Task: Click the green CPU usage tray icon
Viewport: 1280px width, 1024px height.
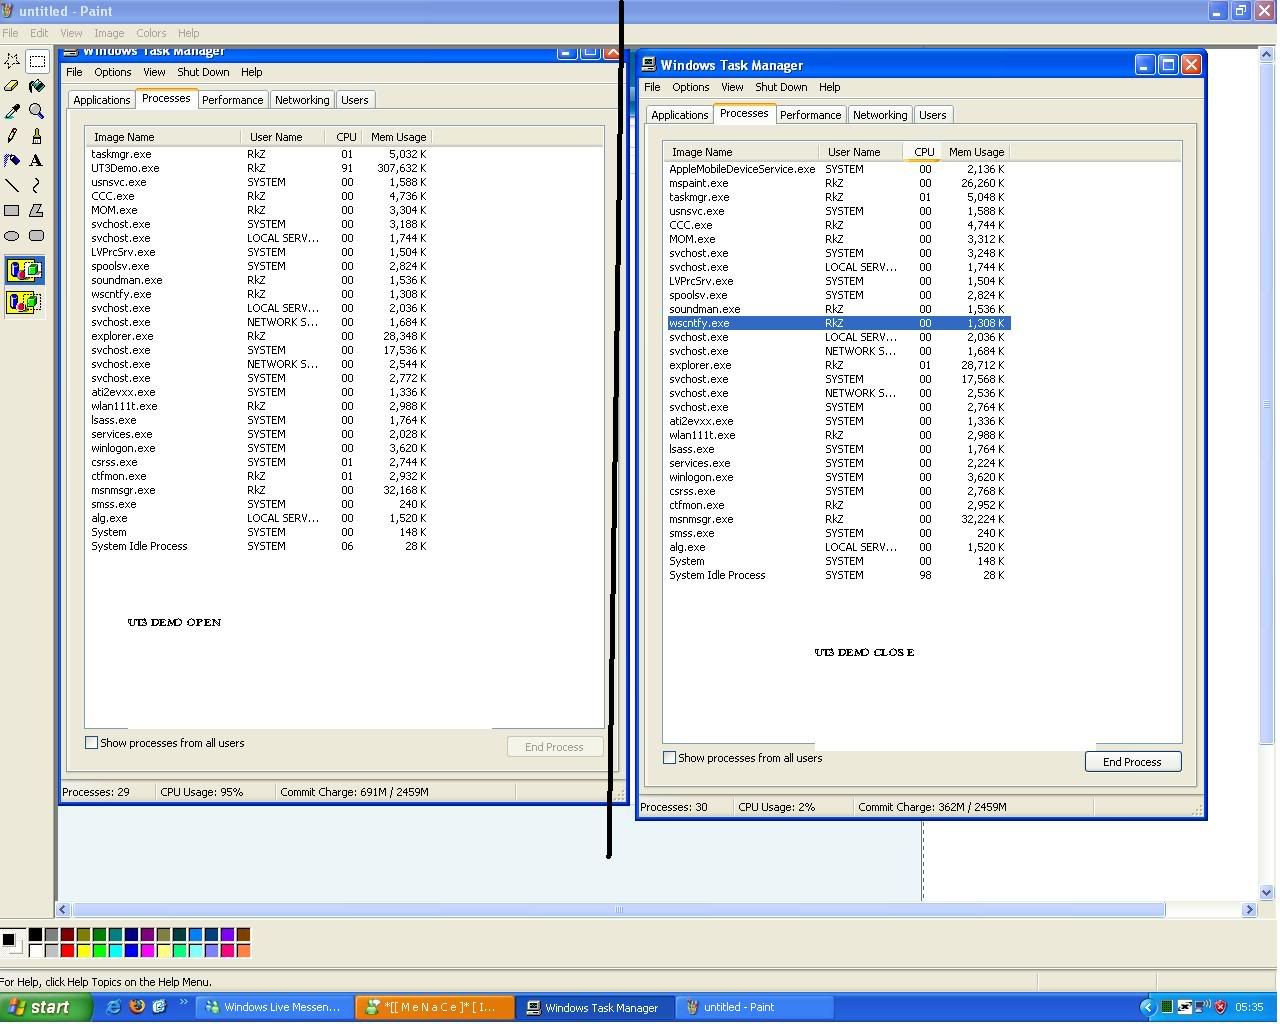Action: [1167, 1007]
